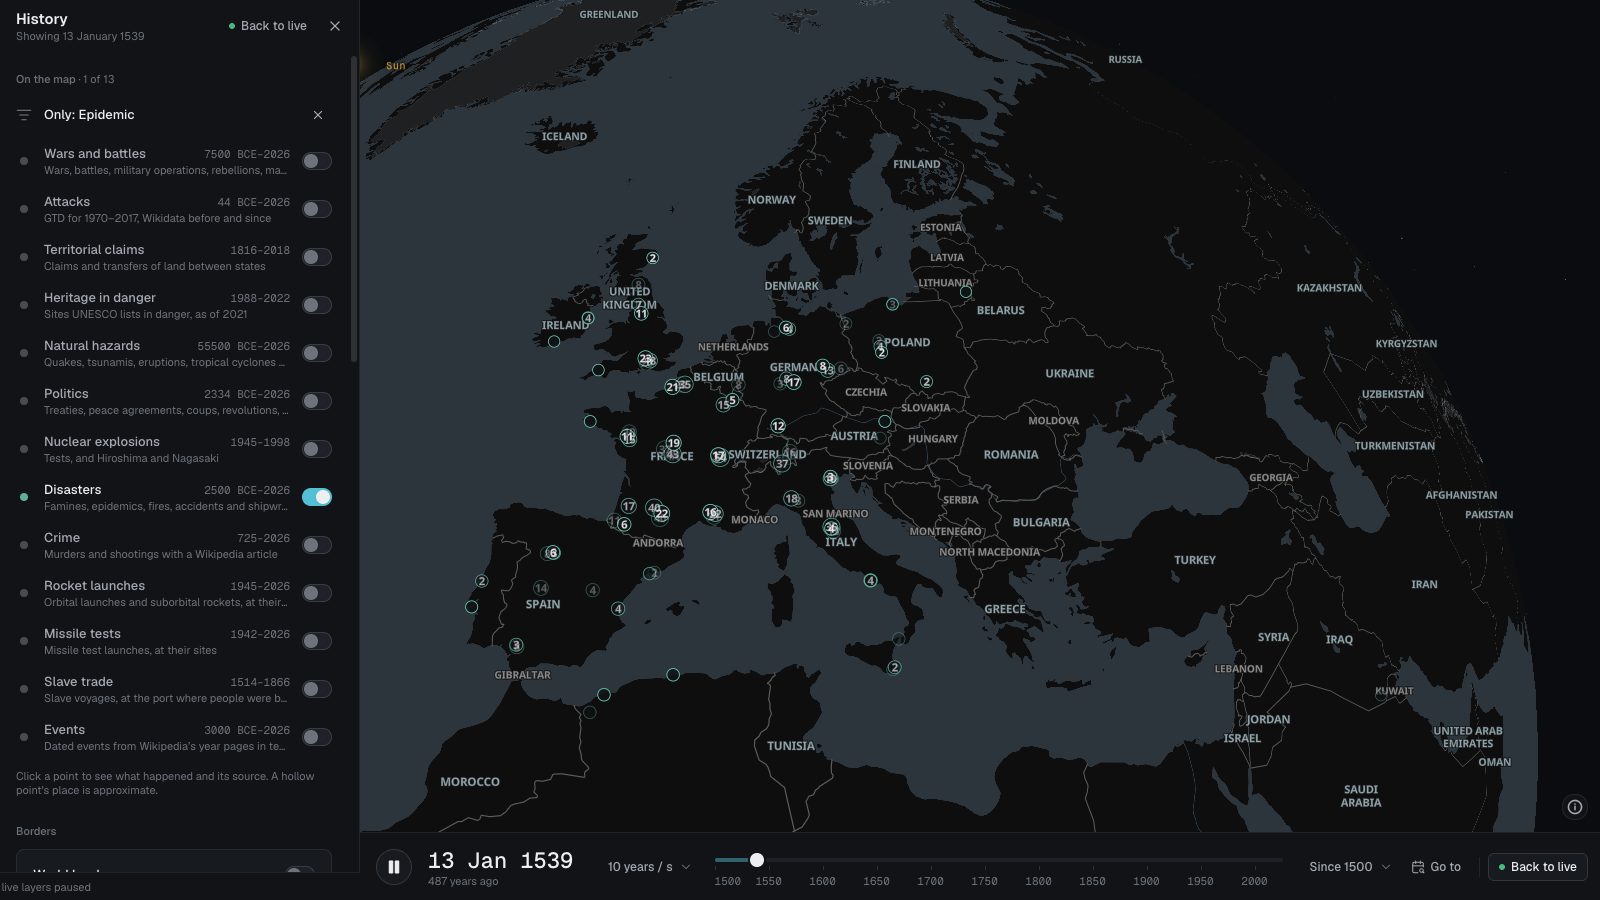Click the History panel scrollbar

(354, 210)
